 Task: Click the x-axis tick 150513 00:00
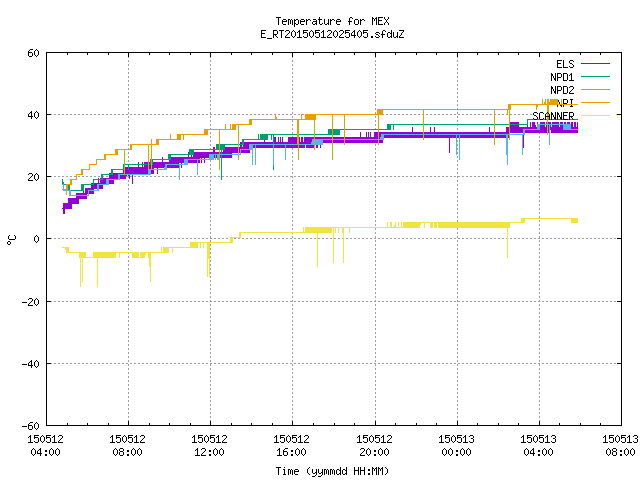tap(456, 446)
